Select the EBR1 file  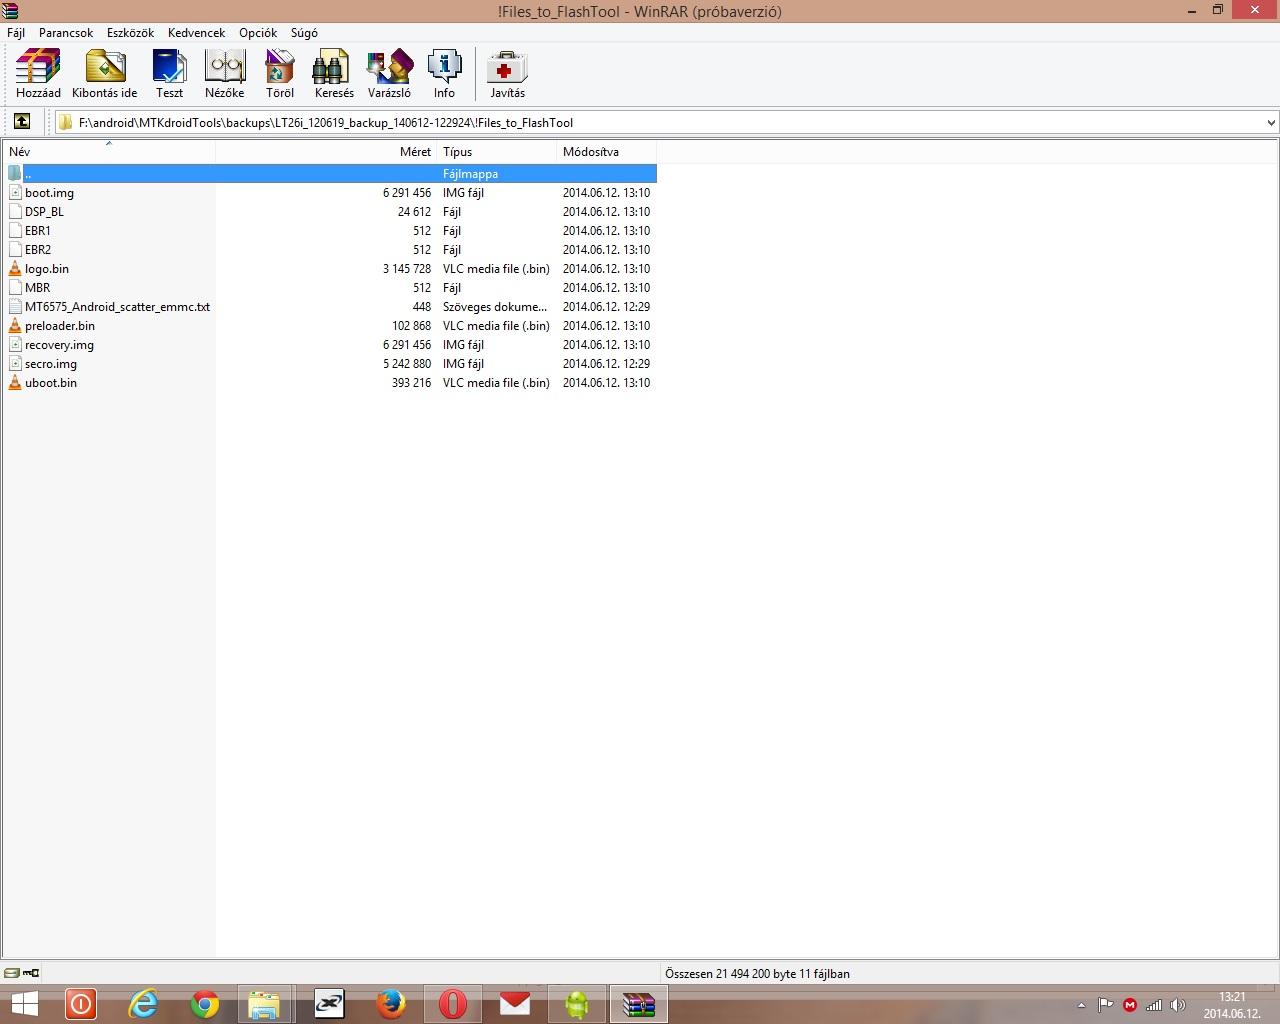[x=38, y=230]
